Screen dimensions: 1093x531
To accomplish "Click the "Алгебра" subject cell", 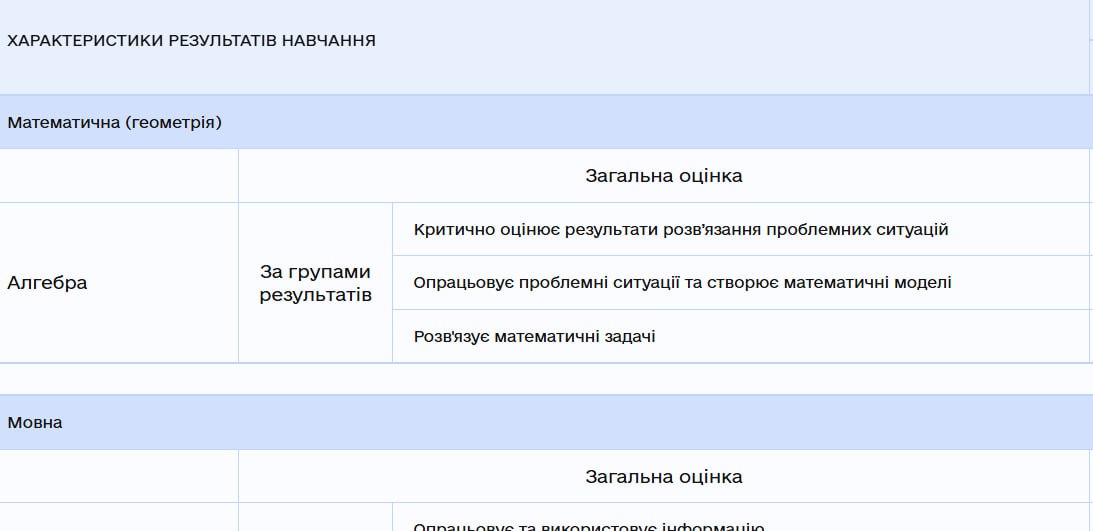I will (47, 283).
